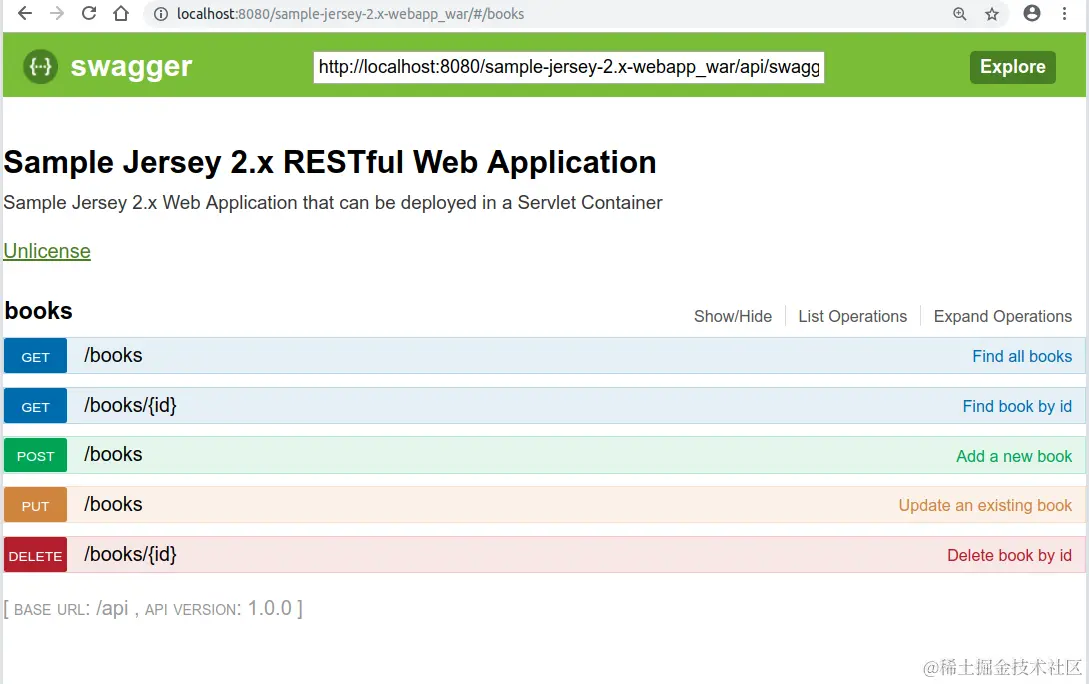The image size is (1089, 684).
Task: Open the browser profile avatar
Action: coord(1032,13)
